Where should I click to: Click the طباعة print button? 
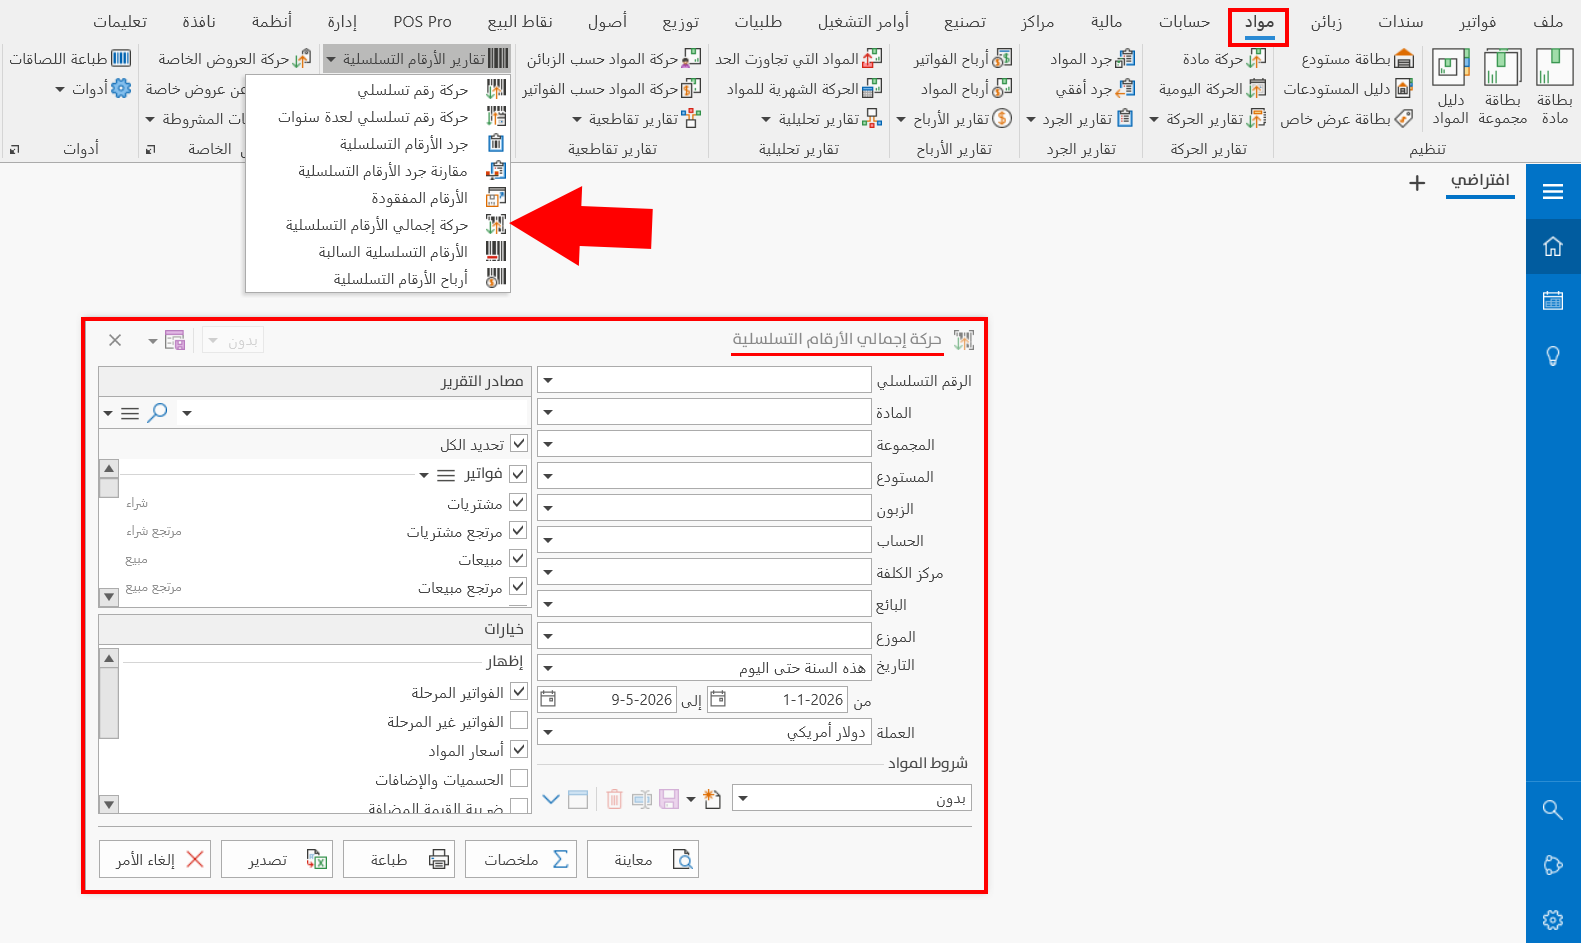(x=399, y=859)
